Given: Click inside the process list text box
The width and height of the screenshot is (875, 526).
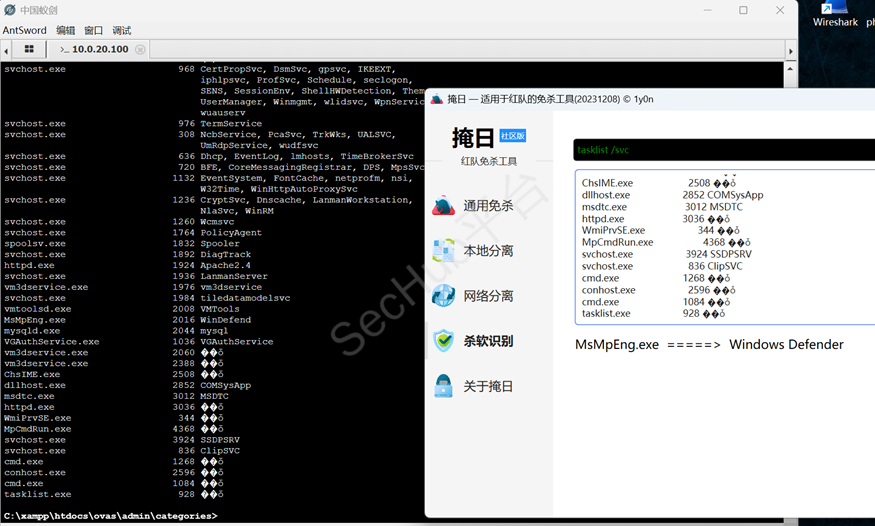Looking at the screenshot, I should (x=725, y=247).
